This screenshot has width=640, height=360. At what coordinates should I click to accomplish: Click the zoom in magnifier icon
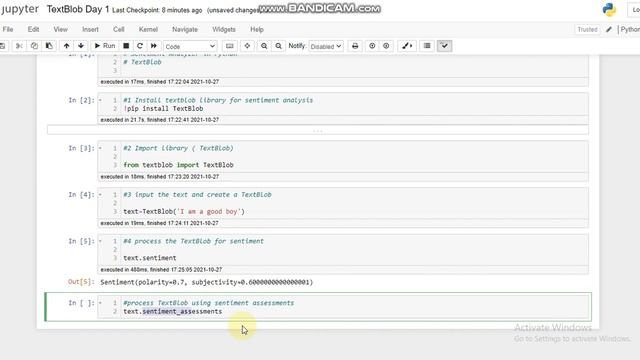[x=264, y=46]
